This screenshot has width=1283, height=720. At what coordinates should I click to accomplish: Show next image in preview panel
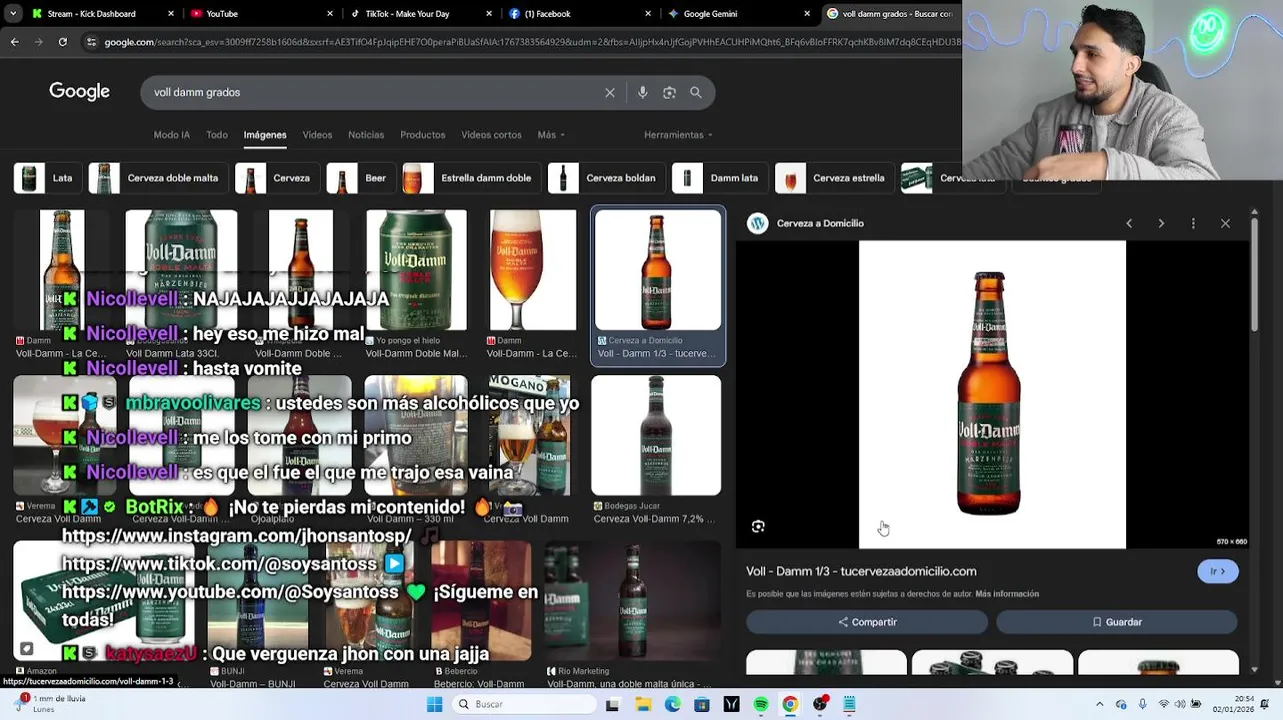tap(1161, 223)
